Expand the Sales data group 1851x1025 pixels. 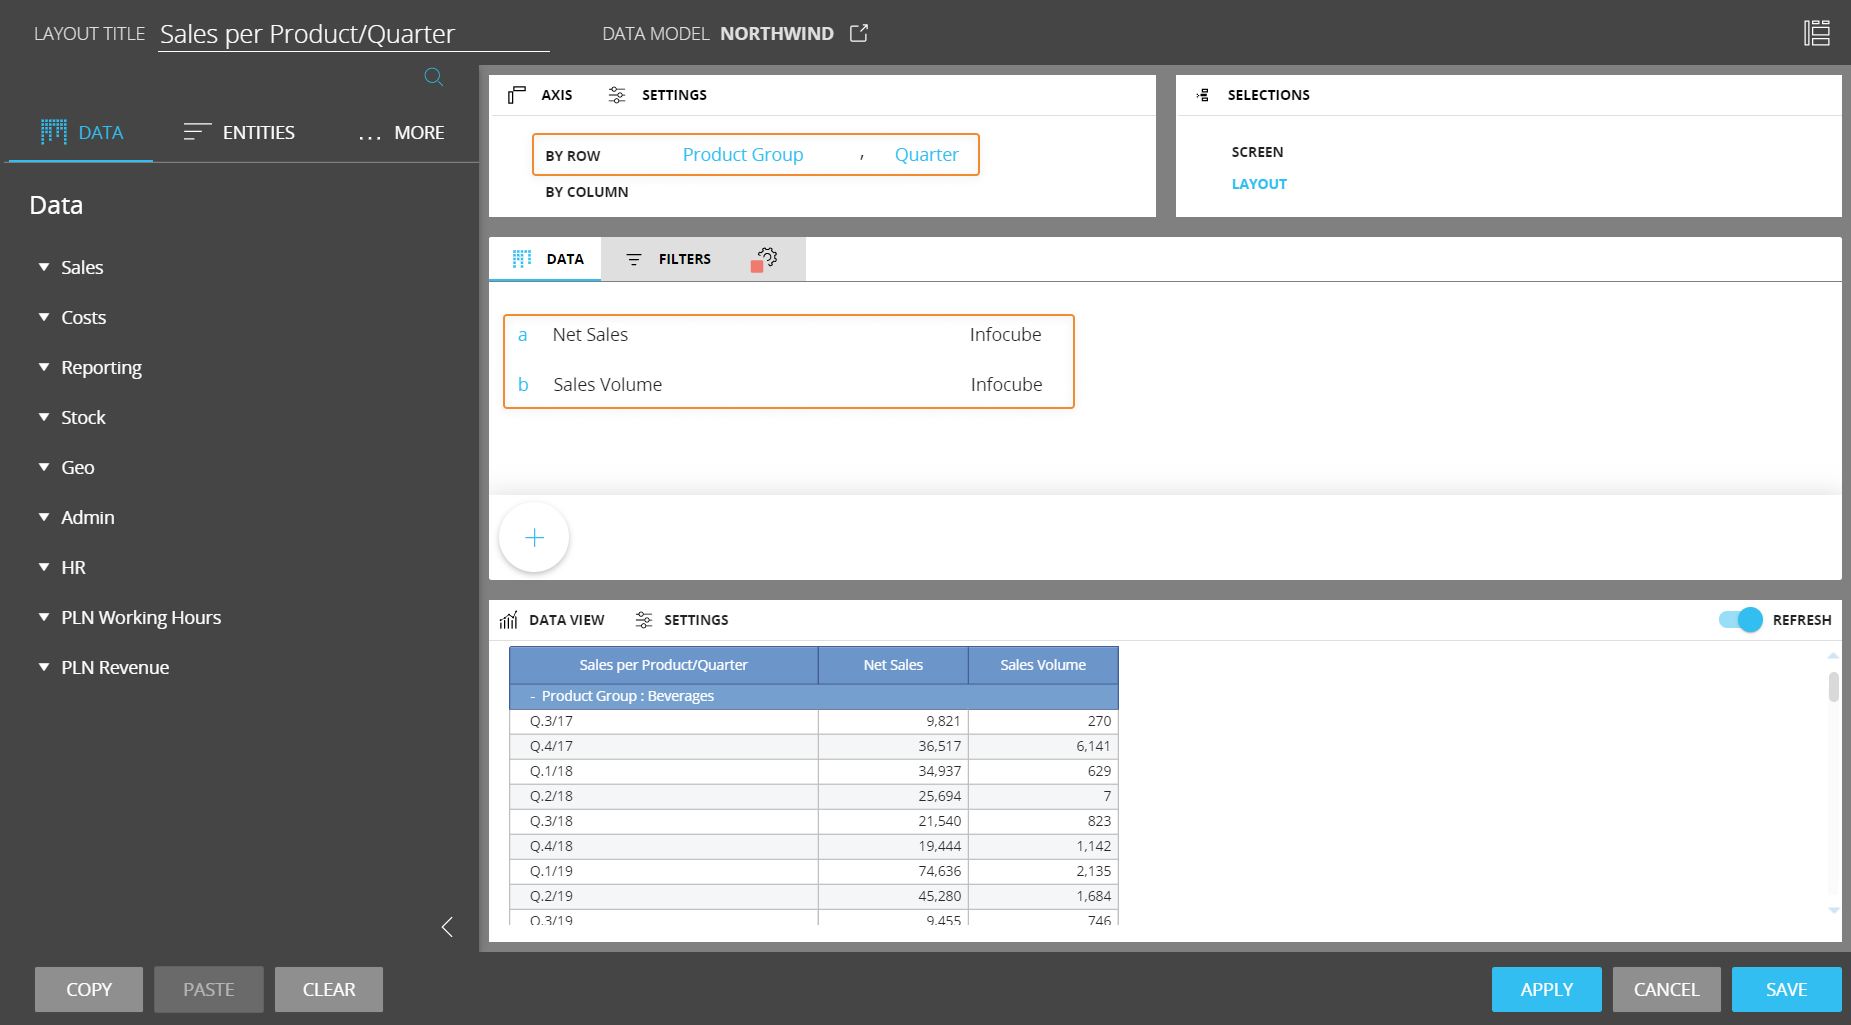pos(44,267)
